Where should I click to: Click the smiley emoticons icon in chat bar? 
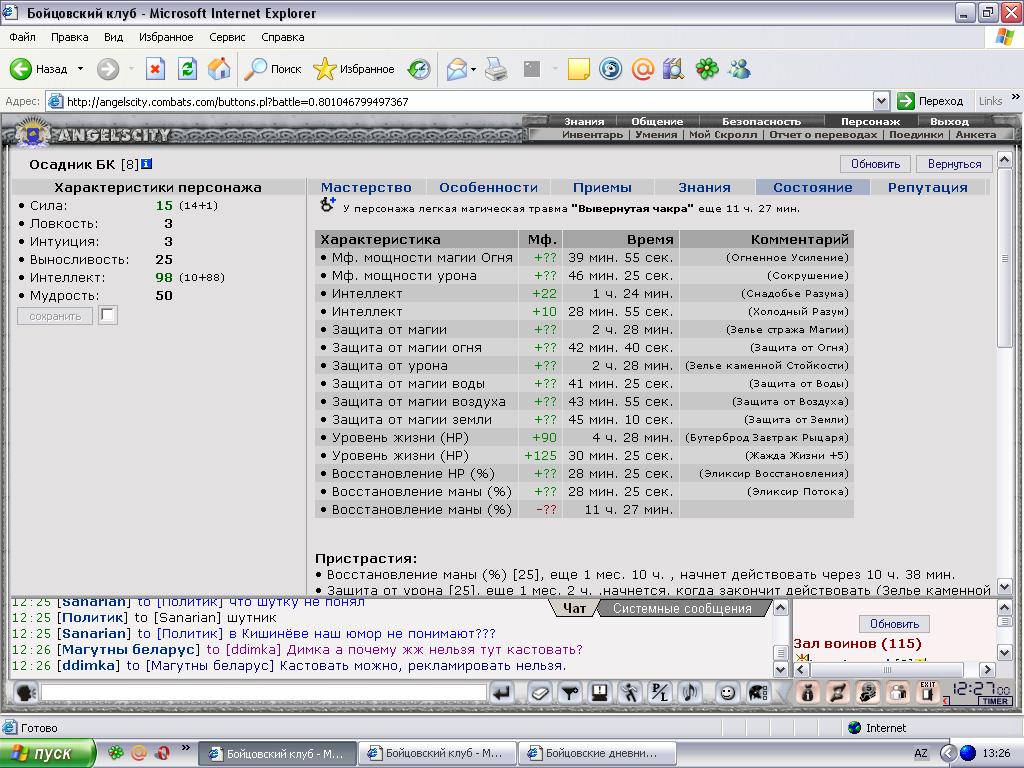tap(727, 692)
